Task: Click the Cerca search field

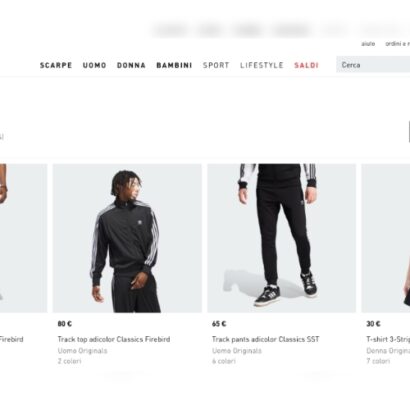Action: [x=373, y=65]
